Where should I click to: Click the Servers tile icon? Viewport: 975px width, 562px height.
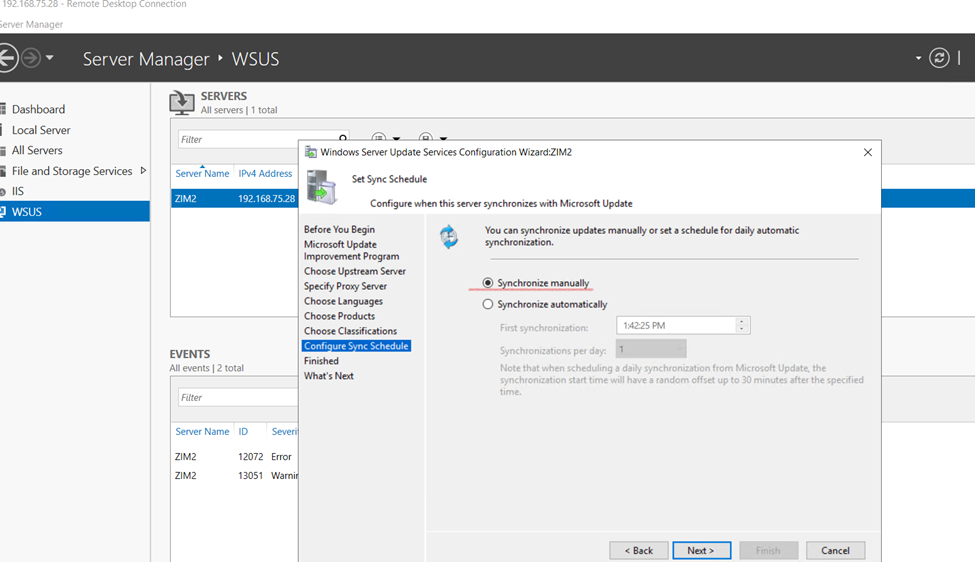(x=182, y=102)
